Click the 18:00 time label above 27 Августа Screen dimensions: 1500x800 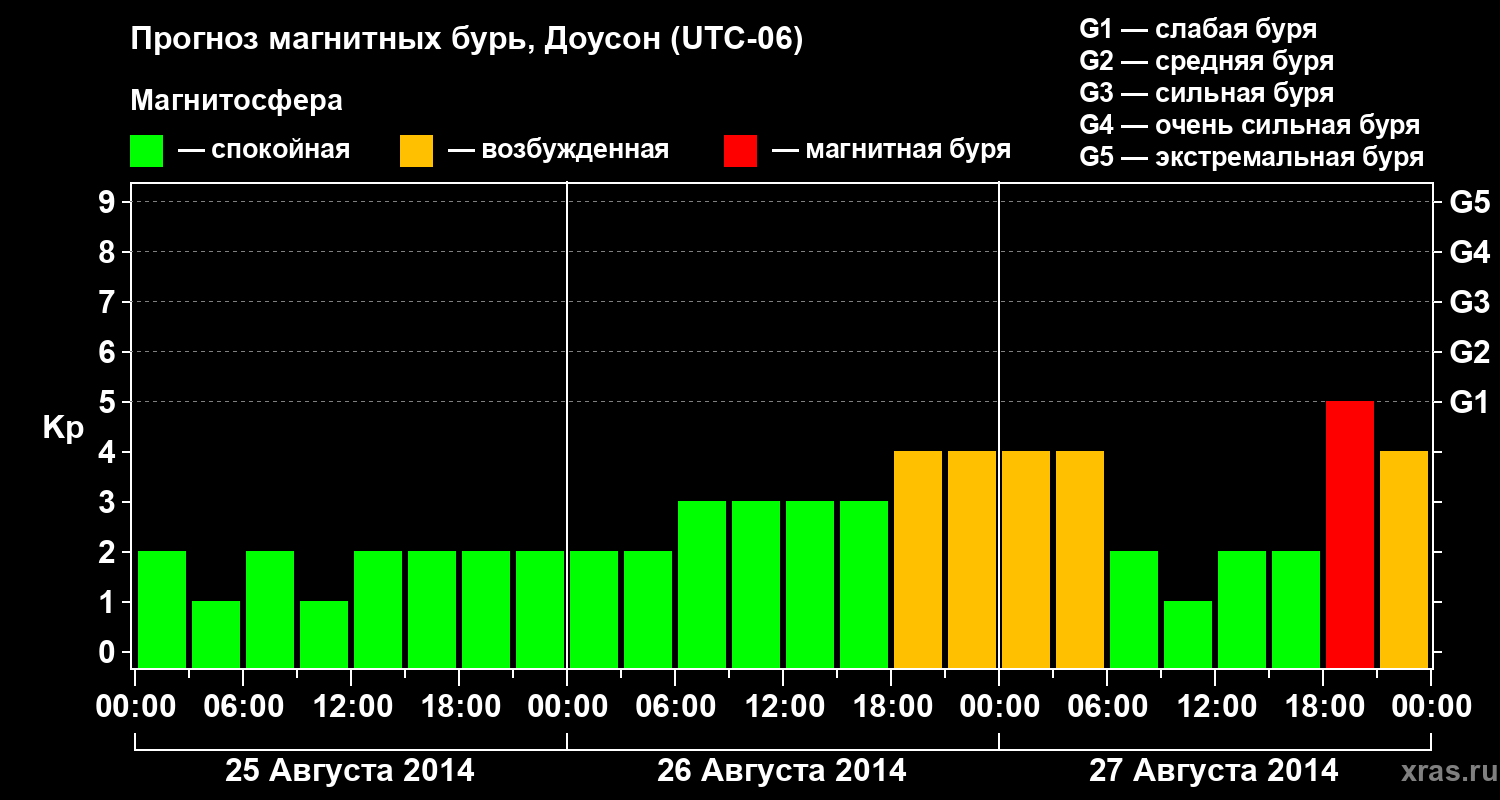pos(1323,707)
